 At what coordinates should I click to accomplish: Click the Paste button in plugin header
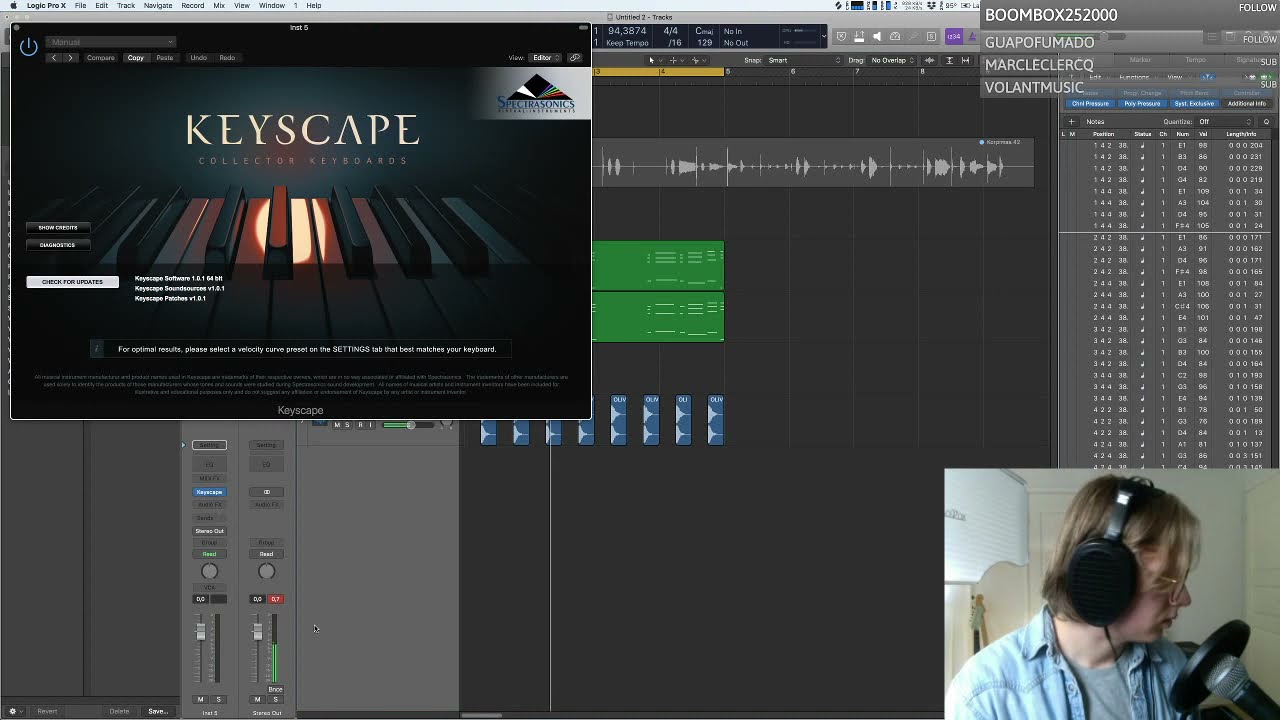point(164,58)
